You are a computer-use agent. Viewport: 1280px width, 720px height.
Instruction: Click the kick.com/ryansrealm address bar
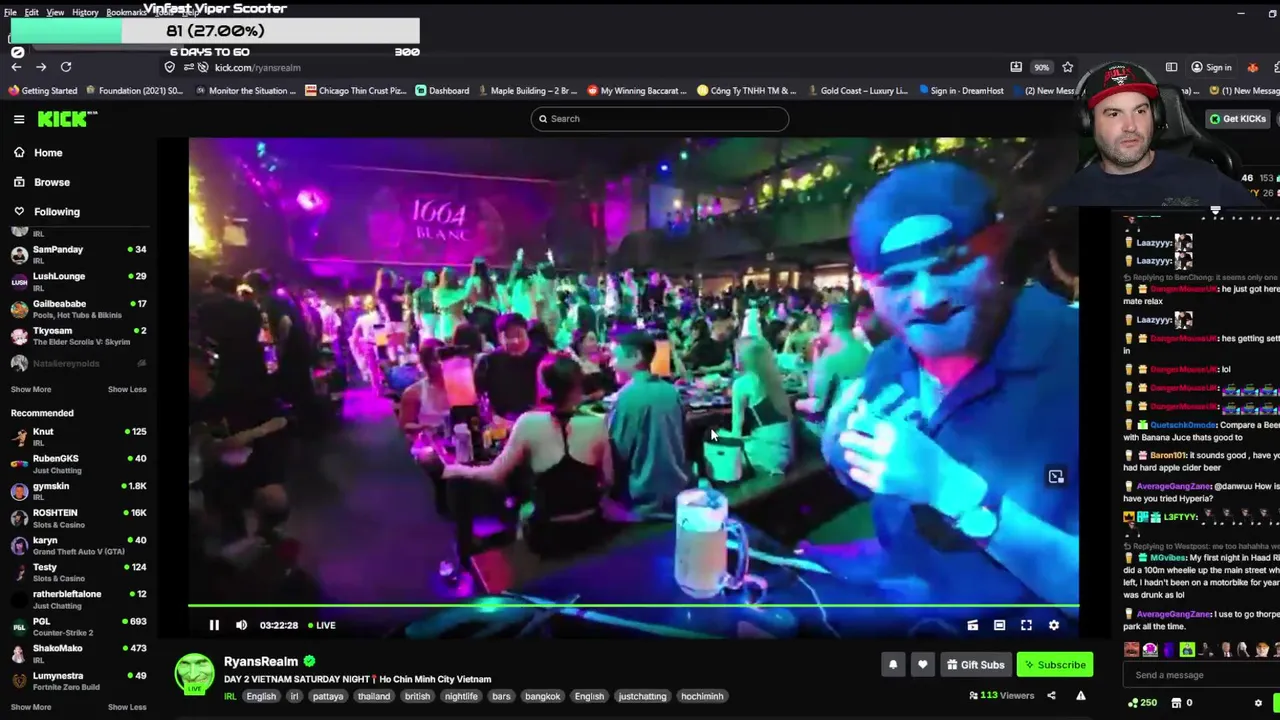(257, 67)
